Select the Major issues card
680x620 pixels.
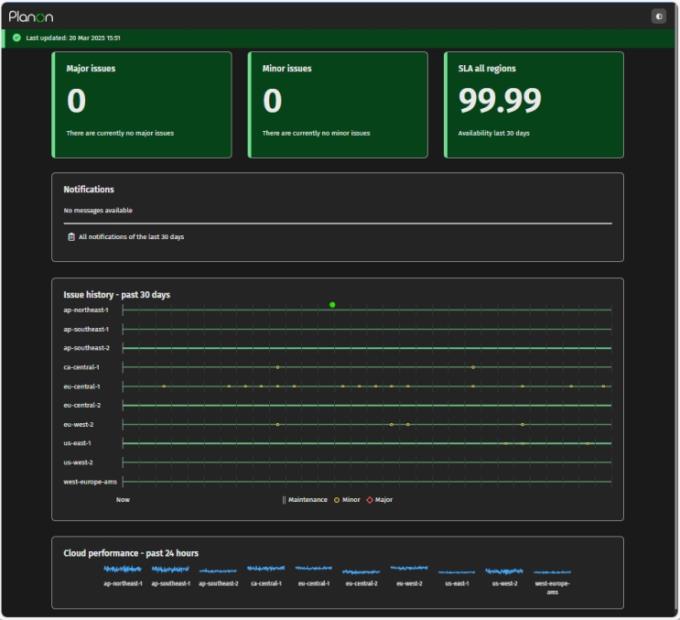click(142, 104)
